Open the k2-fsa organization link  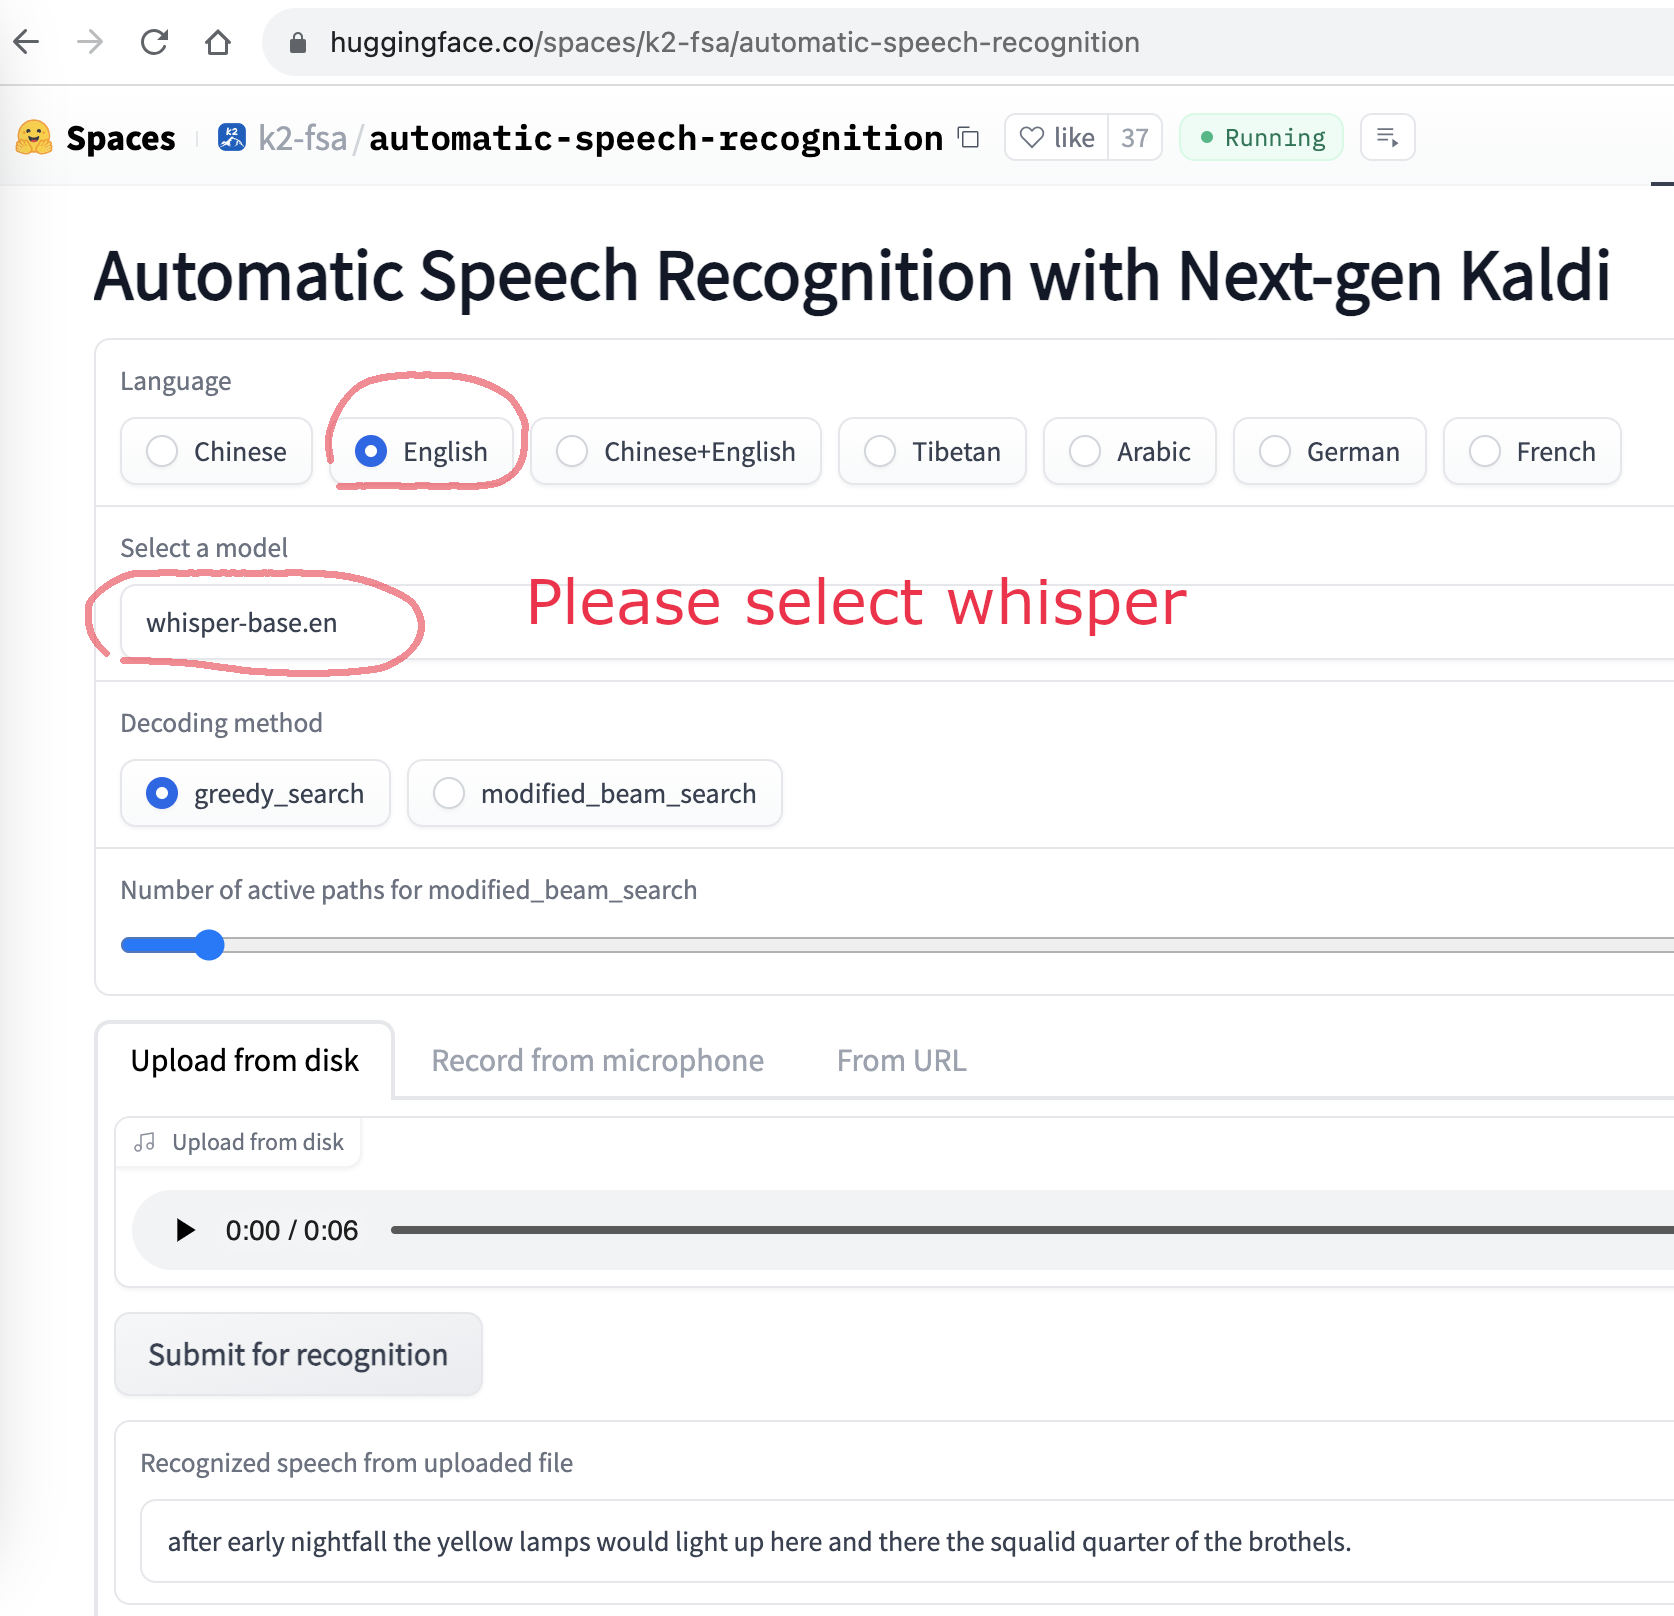[x=302, y=138]
